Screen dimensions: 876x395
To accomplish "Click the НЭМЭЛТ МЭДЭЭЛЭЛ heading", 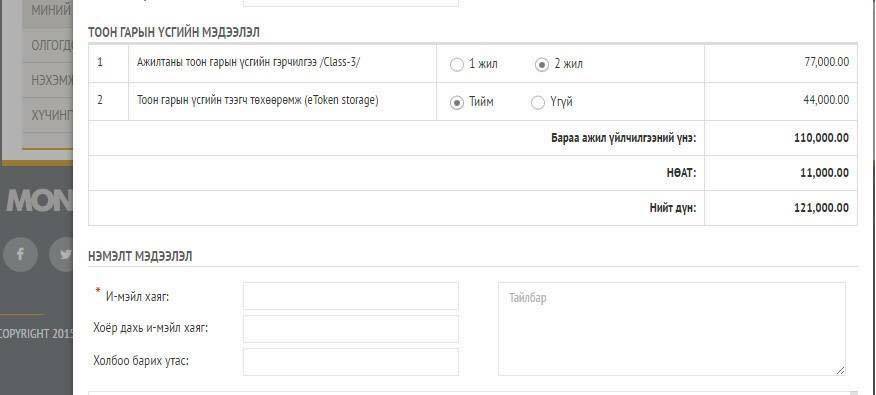I will [140, 256].
